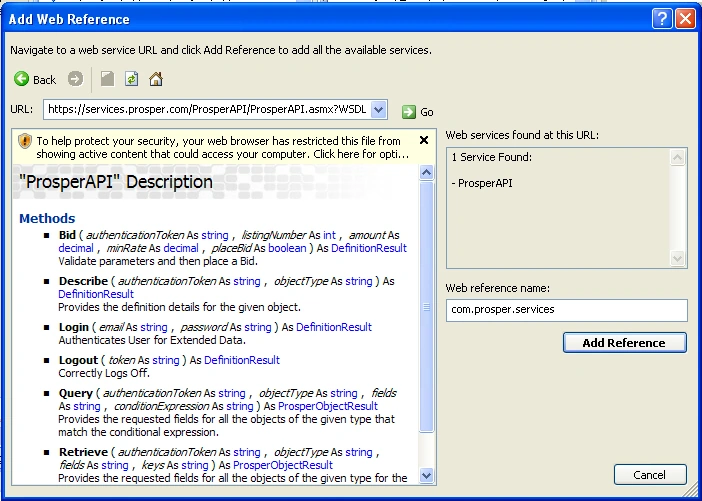This screenshot has width=702, height=501.
Task: Click the Go text label
Action: [427, 112]
